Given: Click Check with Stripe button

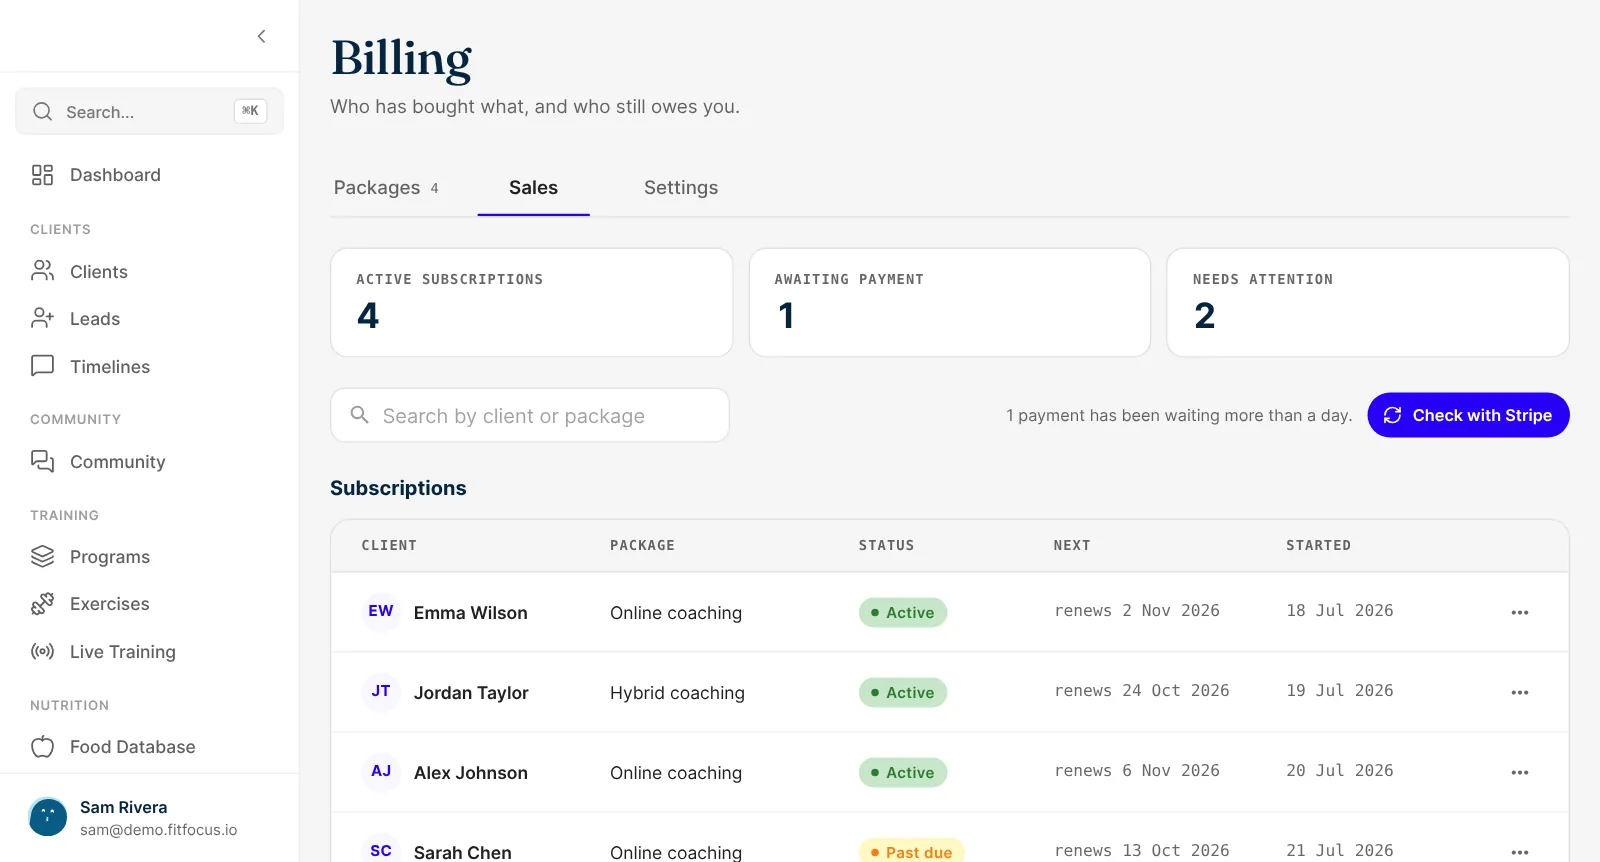Looking at the screenshot, I should pyautogui.click(x=1468, y=415).
